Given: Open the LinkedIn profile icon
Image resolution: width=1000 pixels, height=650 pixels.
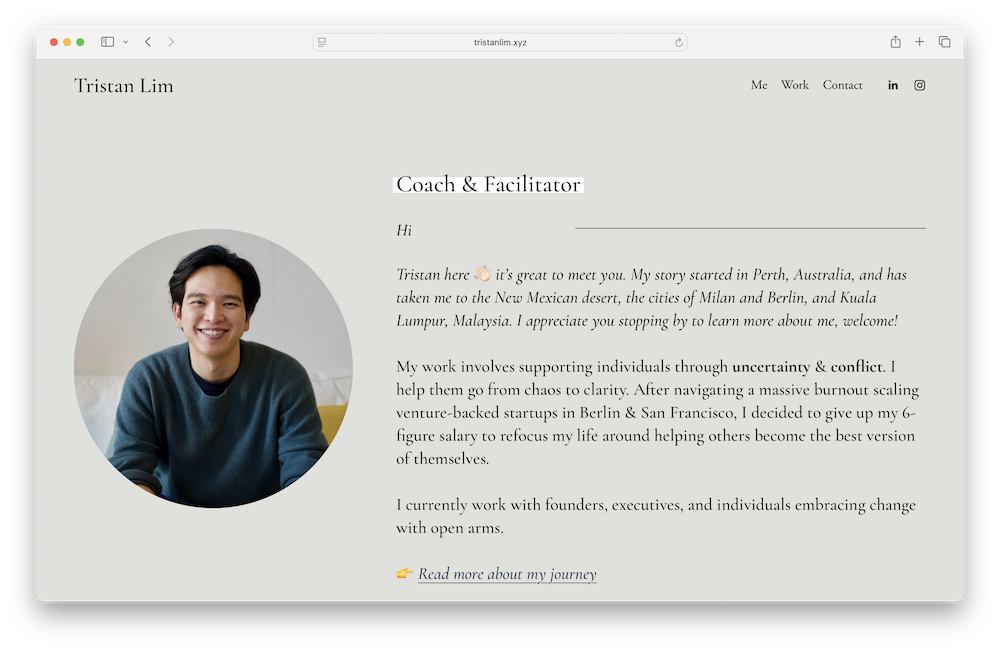Looking at the screenshot, I should click(x=893, y=85).
